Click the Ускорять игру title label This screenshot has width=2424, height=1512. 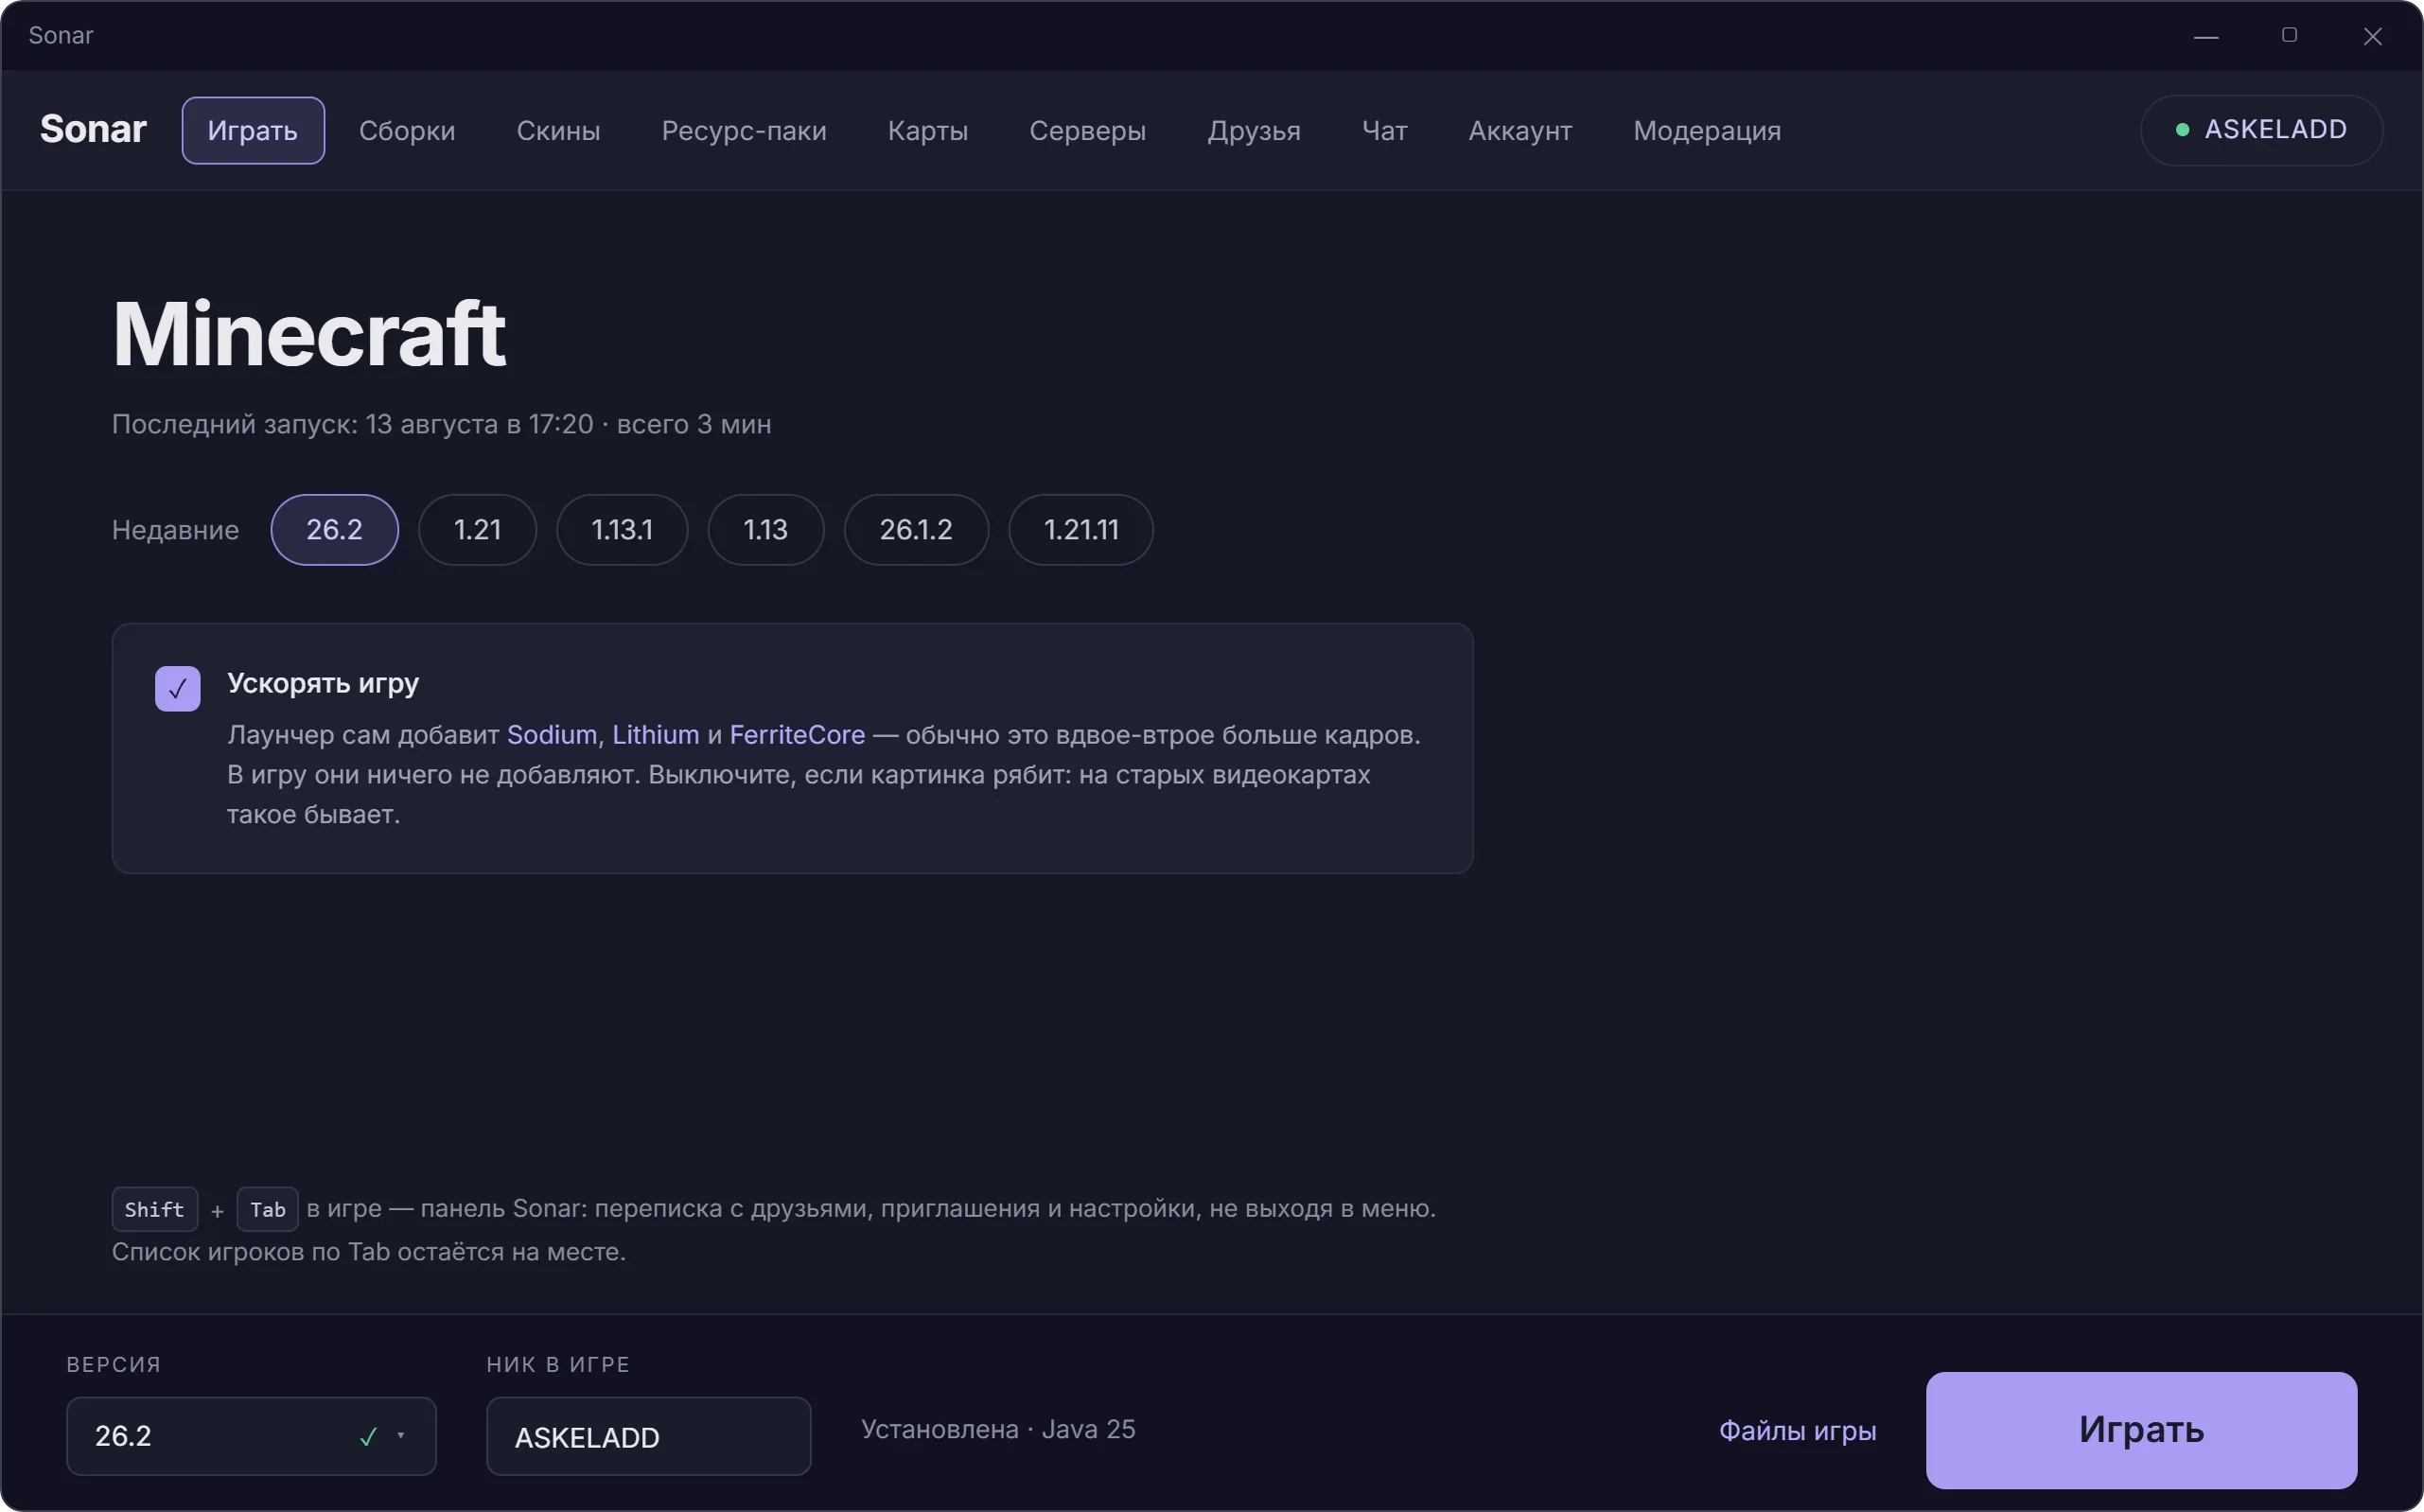pyautogui.click(x=323, y=683)
